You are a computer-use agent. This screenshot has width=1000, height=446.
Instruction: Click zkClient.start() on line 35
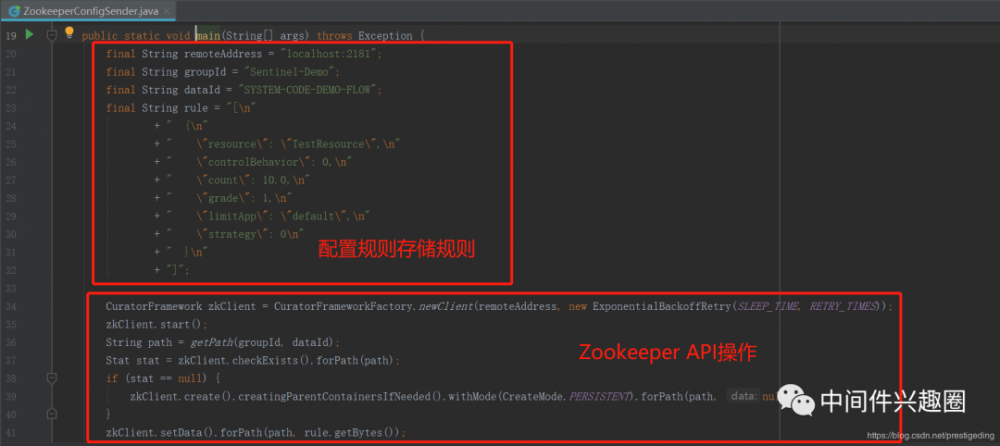click(x=153, y=324)
